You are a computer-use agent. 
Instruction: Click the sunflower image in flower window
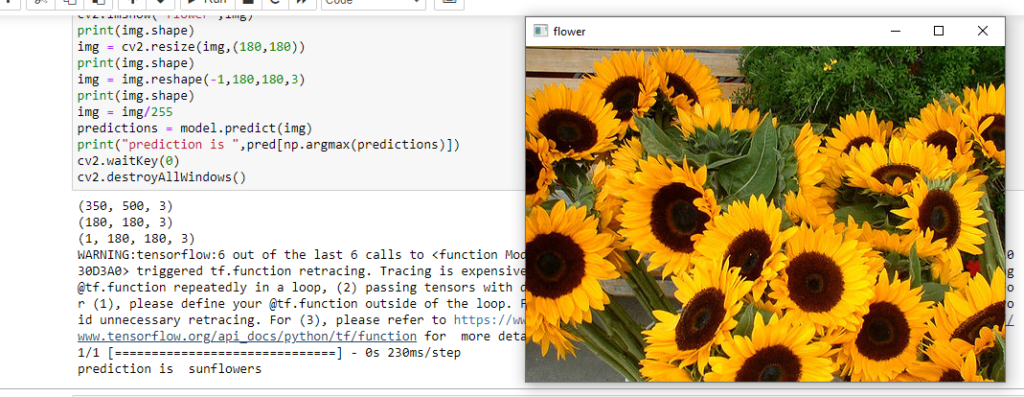(x=765, y=214)
